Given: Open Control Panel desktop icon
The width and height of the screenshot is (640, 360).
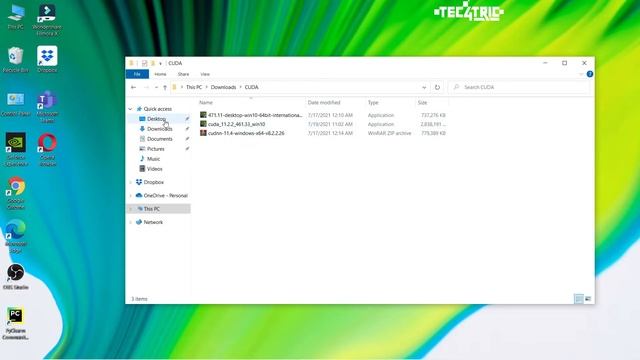Looking at the screenshot, I should pos(16,104).
